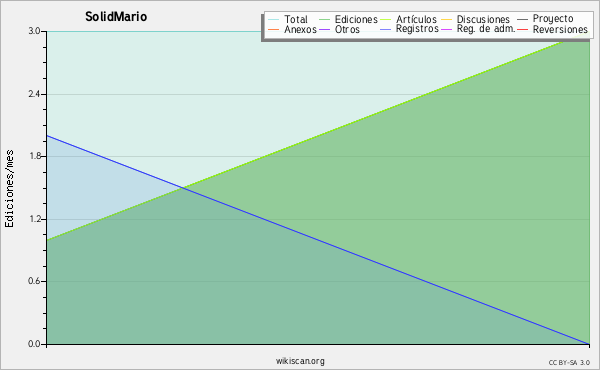600x370 pixels.
Task: Click the 1.2 y-axis tick label
Action: click(34, 219)
